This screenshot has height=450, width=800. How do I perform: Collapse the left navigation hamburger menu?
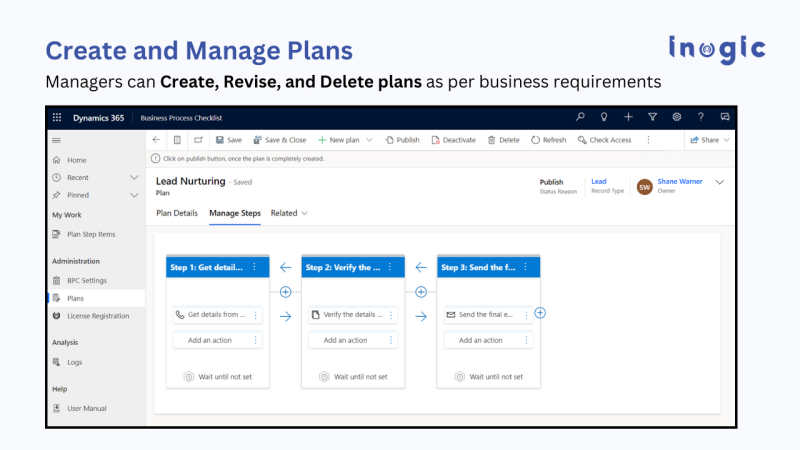[x=56, y=141]
